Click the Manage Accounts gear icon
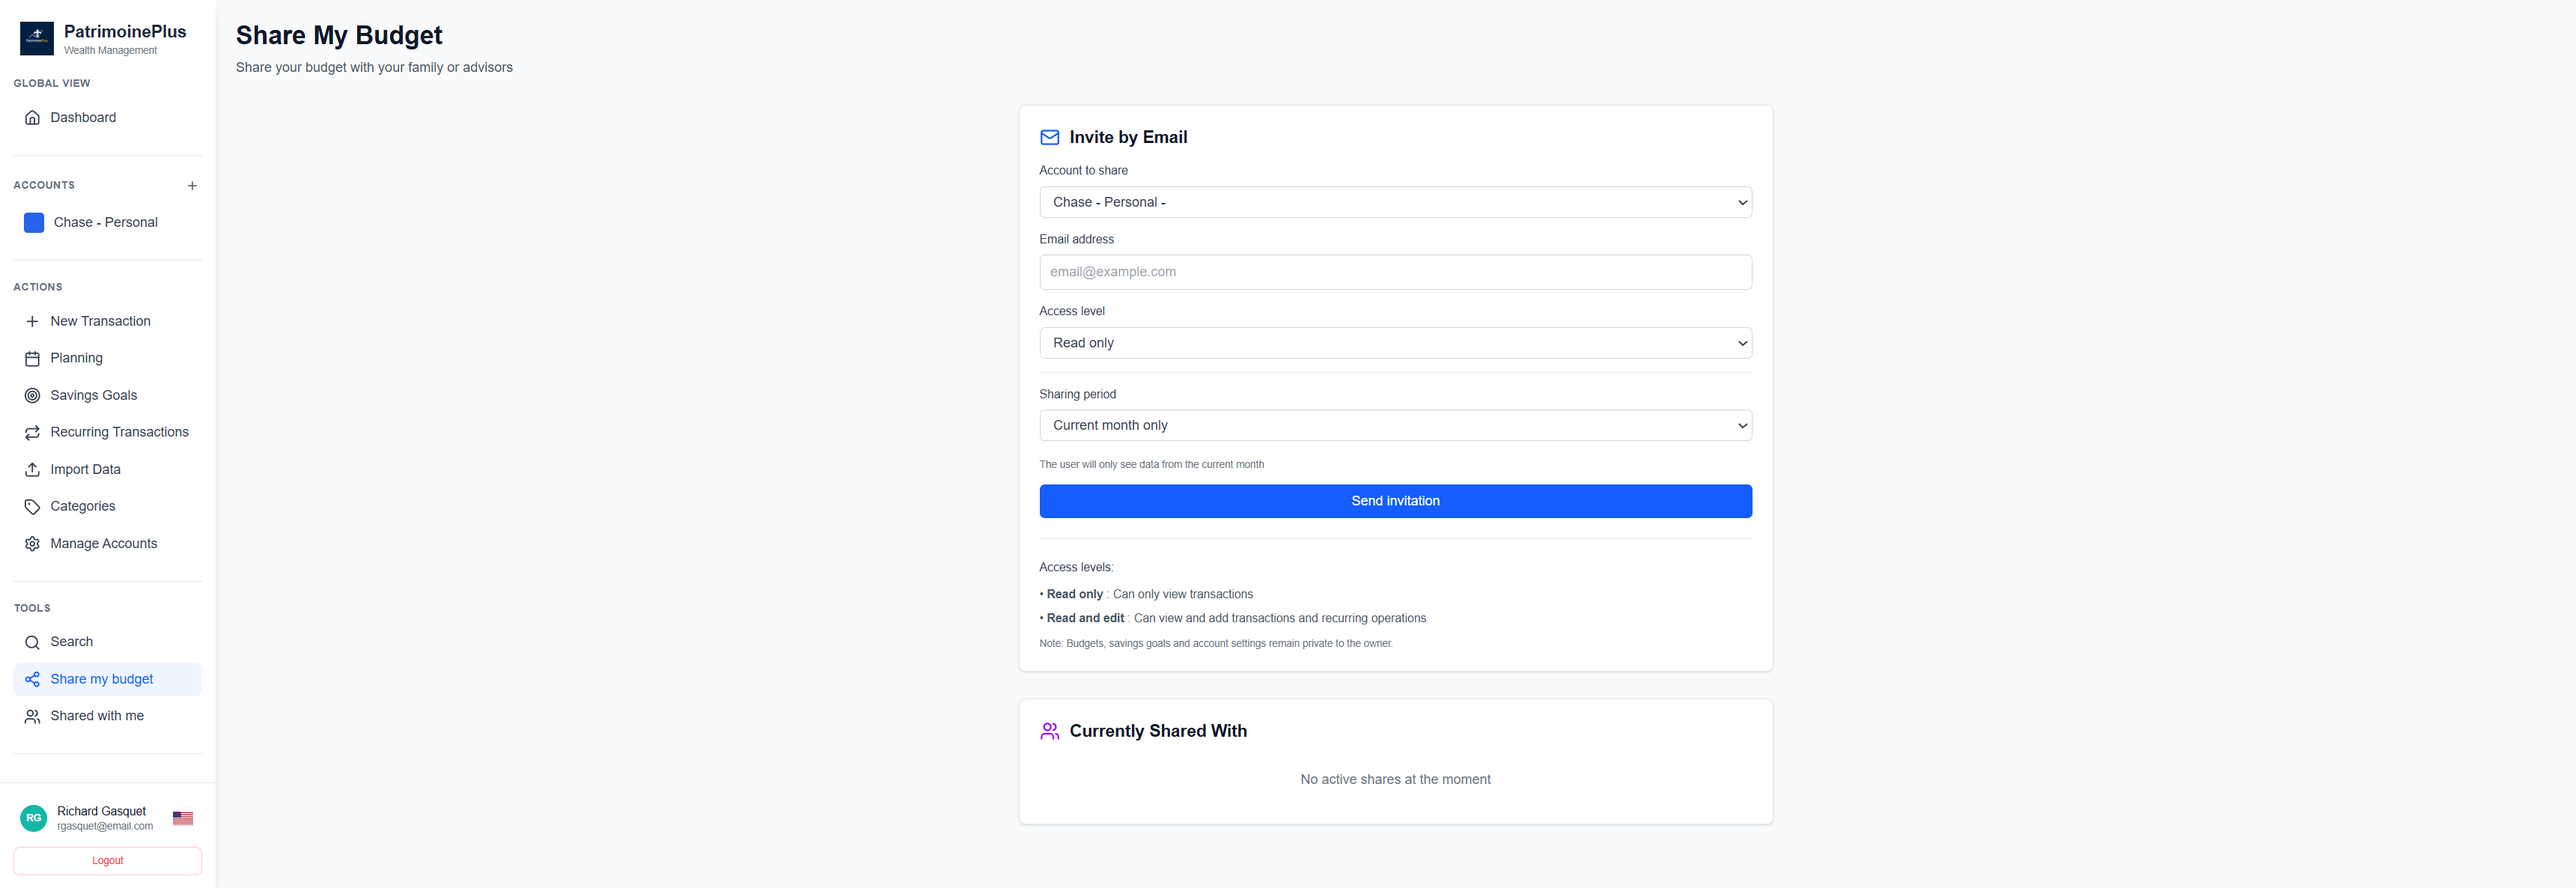This screenshot has width=2576, height=888. click(32, 544)
